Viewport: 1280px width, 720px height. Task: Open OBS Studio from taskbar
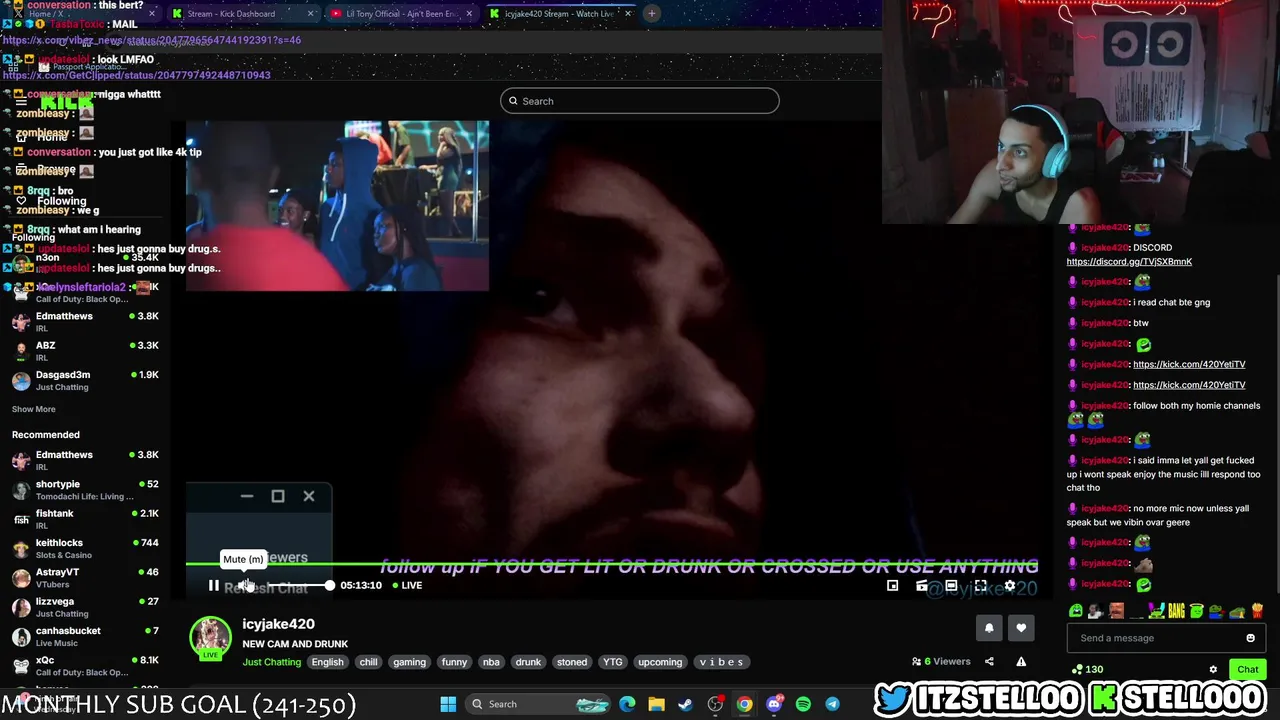(715, 704)
